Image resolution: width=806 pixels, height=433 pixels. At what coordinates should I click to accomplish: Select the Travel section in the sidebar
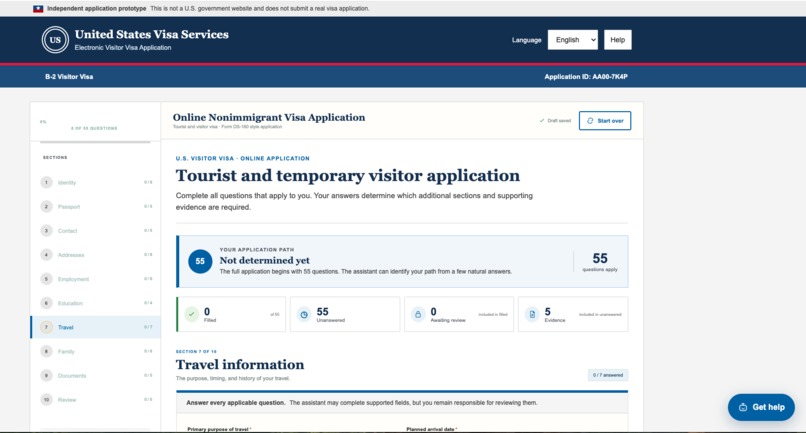96,328
